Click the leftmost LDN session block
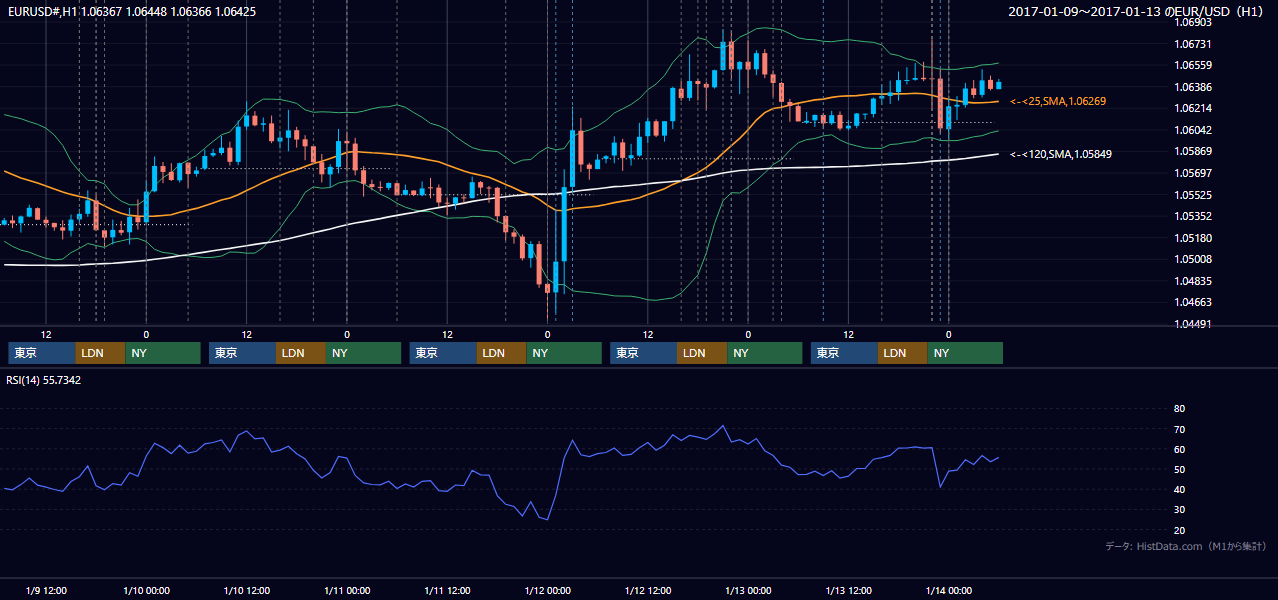The width and height of the screenshot is (1278, 600). pyautogui.click(x=100, y=353)
